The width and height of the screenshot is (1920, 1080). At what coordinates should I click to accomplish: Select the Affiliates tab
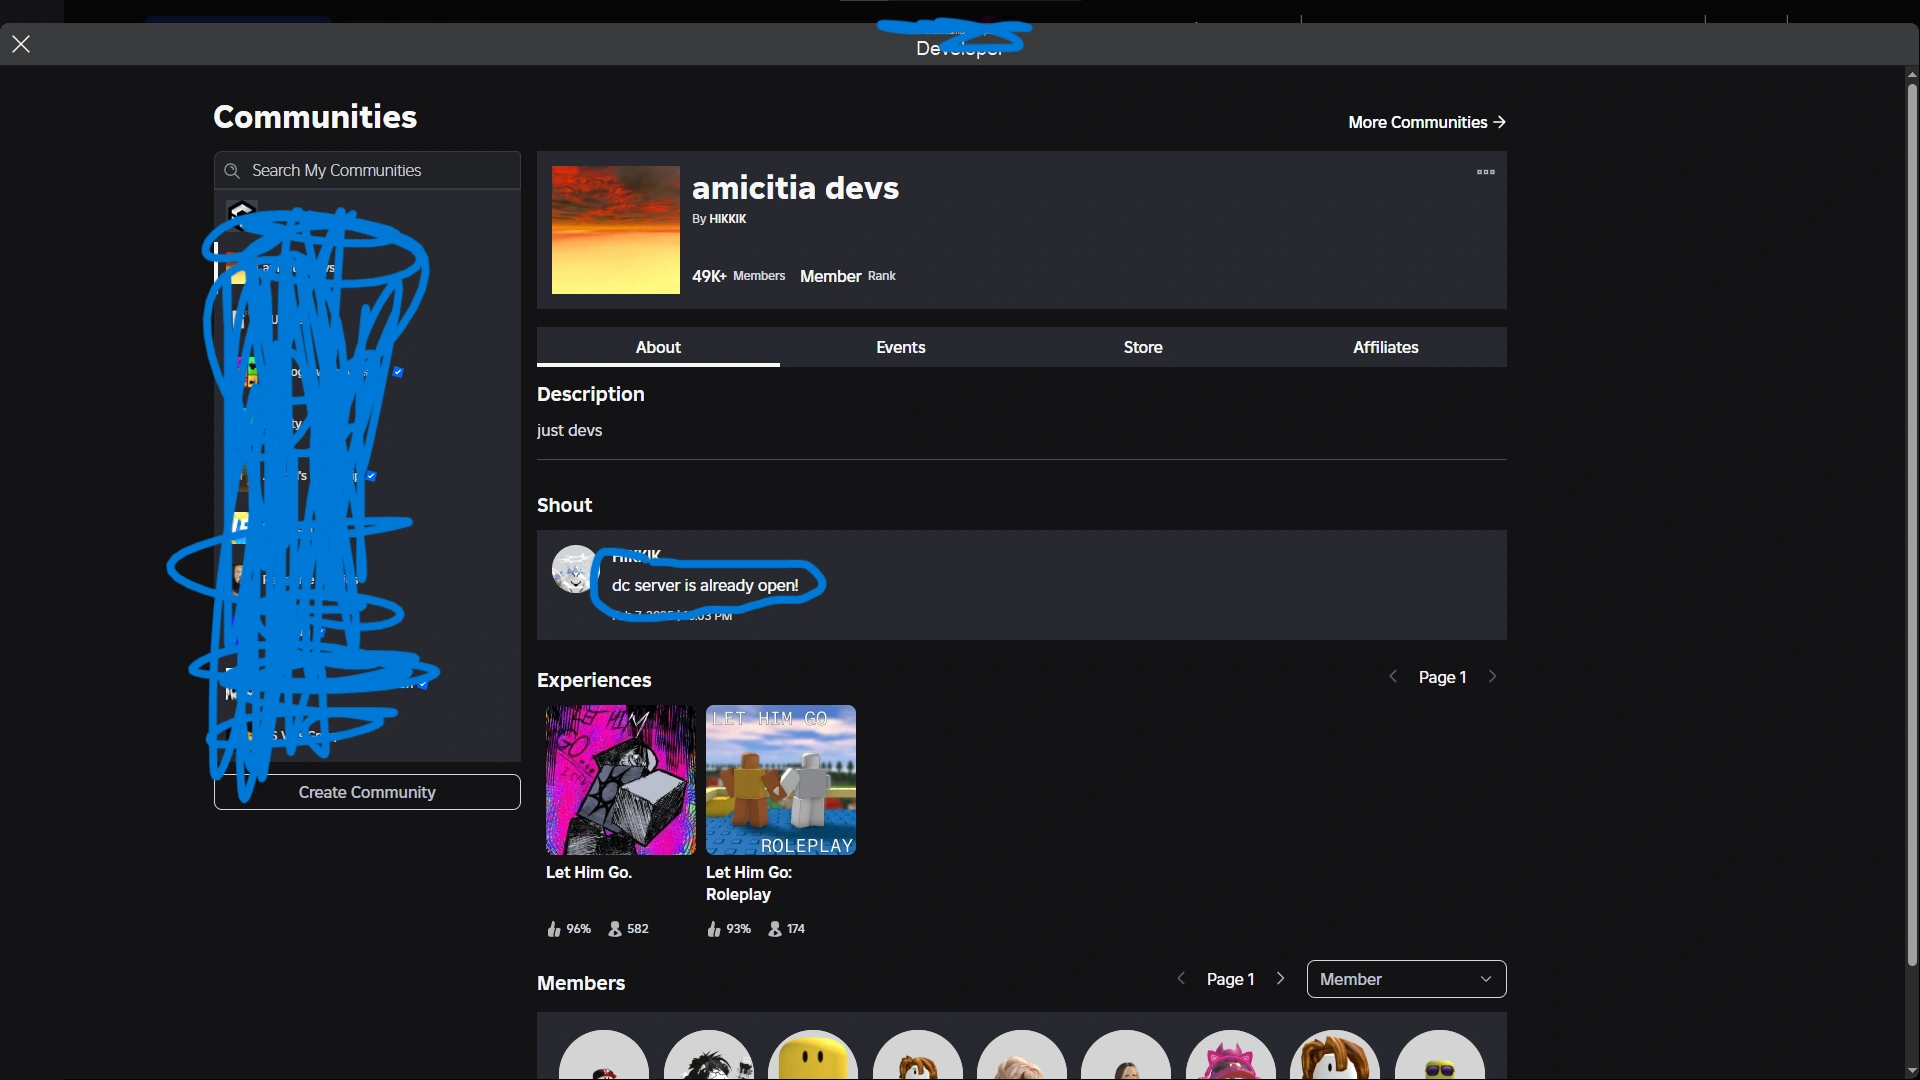click(x=1385, y=347)
